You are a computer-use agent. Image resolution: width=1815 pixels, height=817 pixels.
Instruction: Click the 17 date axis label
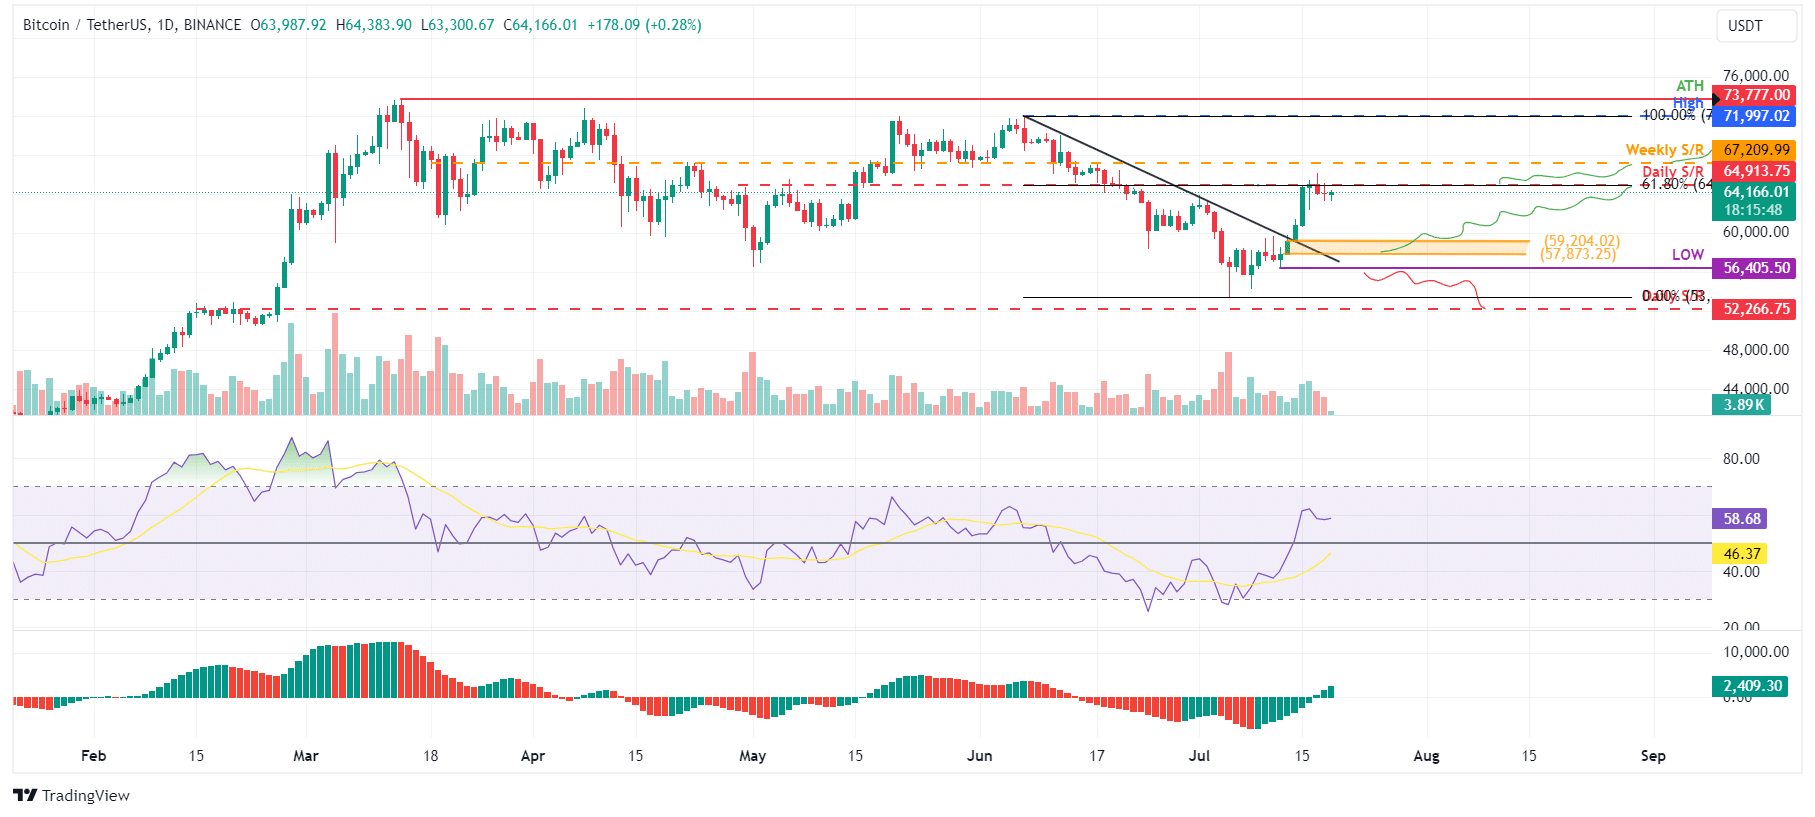click(1097, 756)
